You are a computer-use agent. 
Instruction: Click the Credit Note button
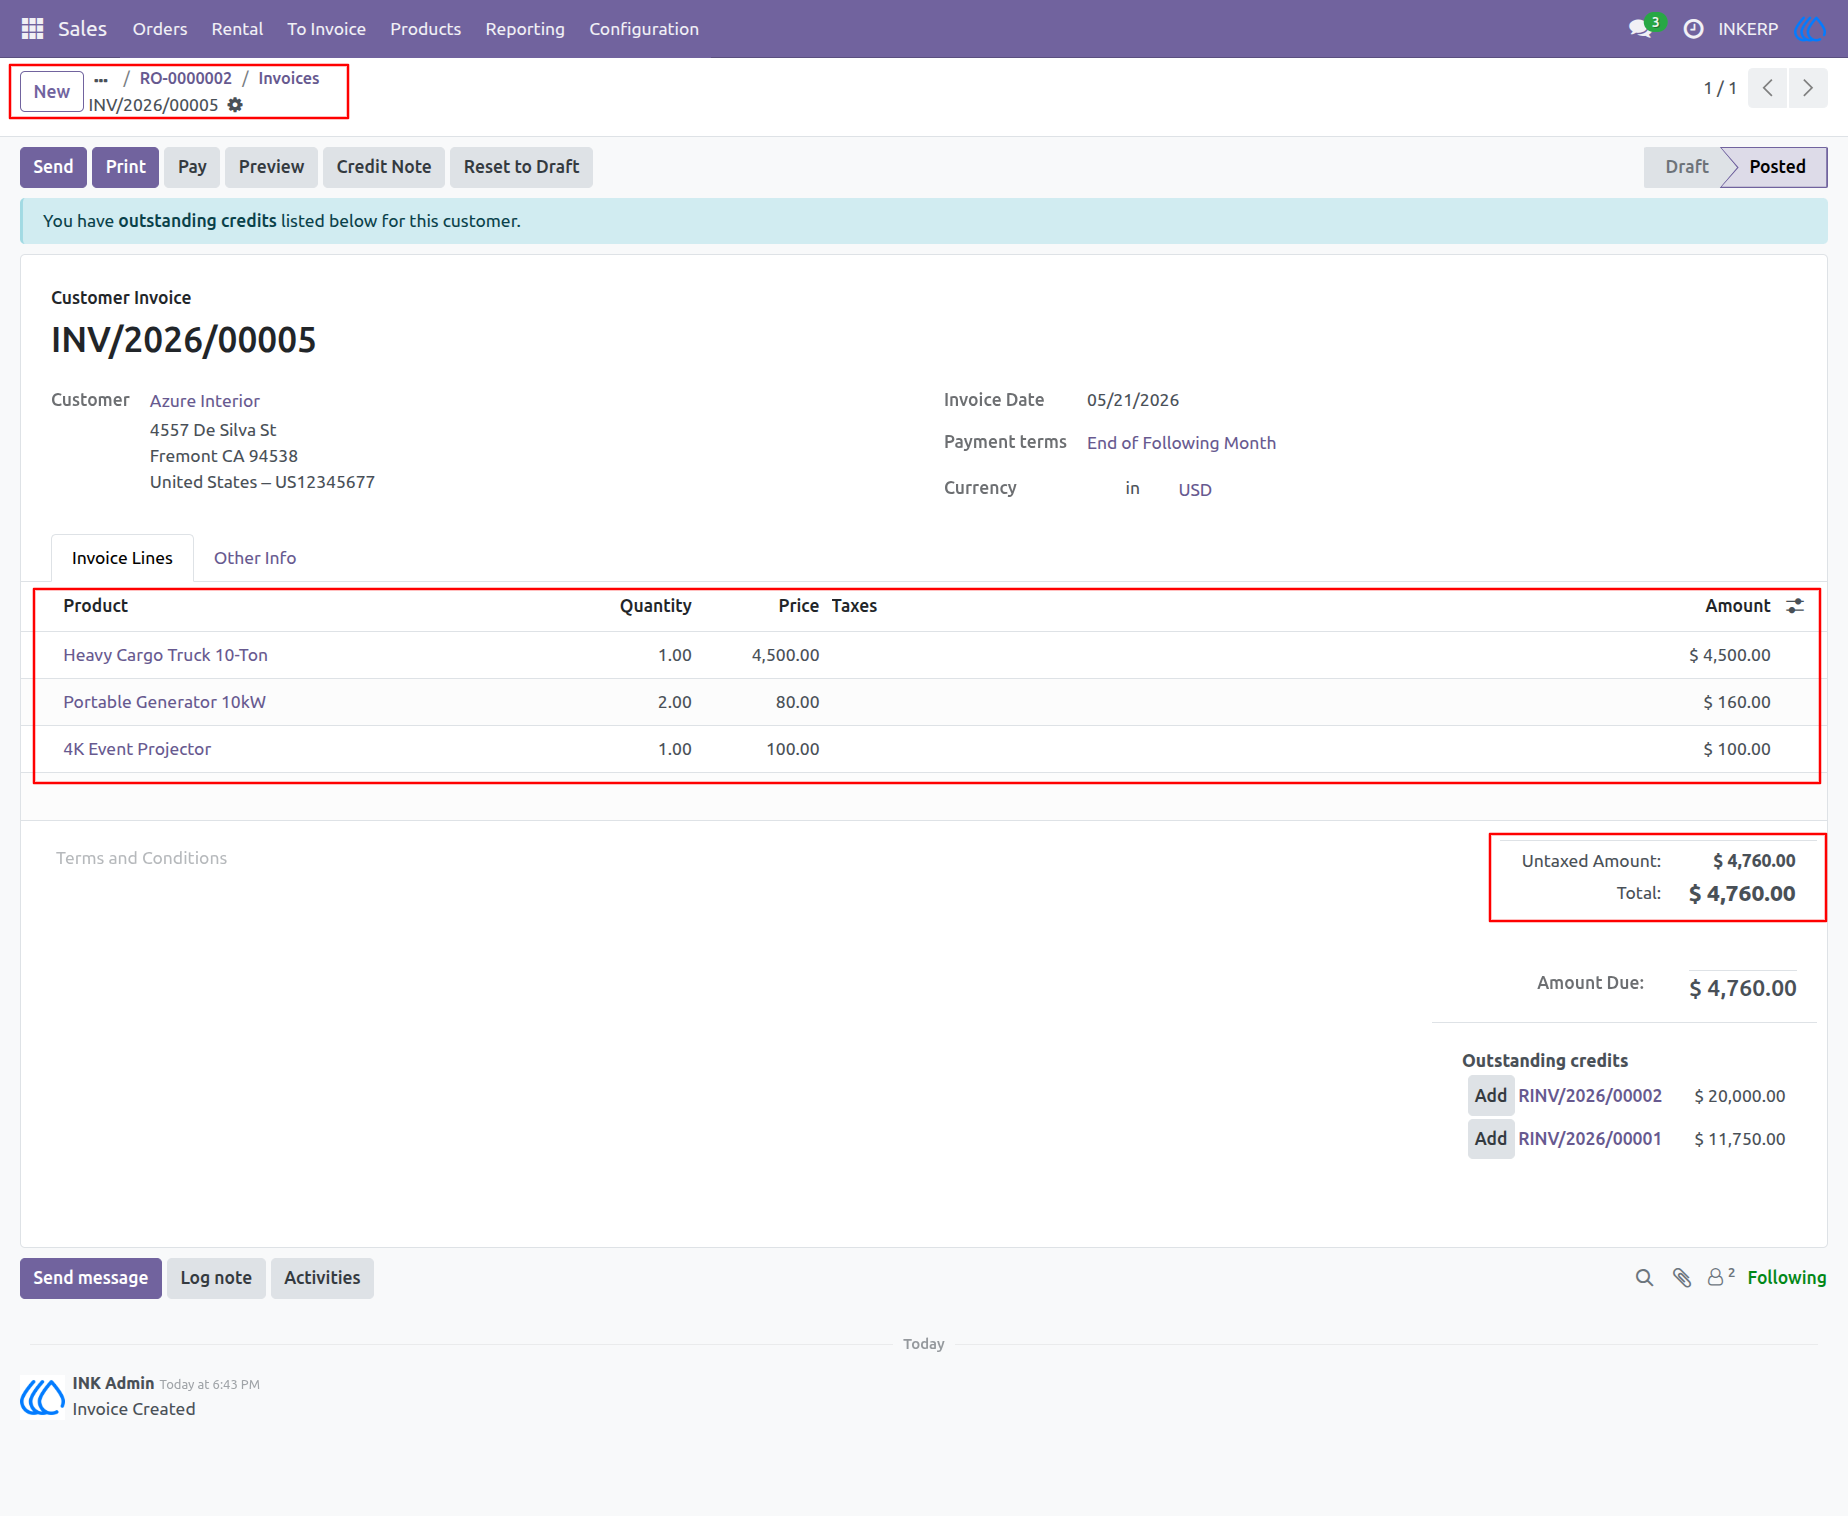[x=384, y=167]
